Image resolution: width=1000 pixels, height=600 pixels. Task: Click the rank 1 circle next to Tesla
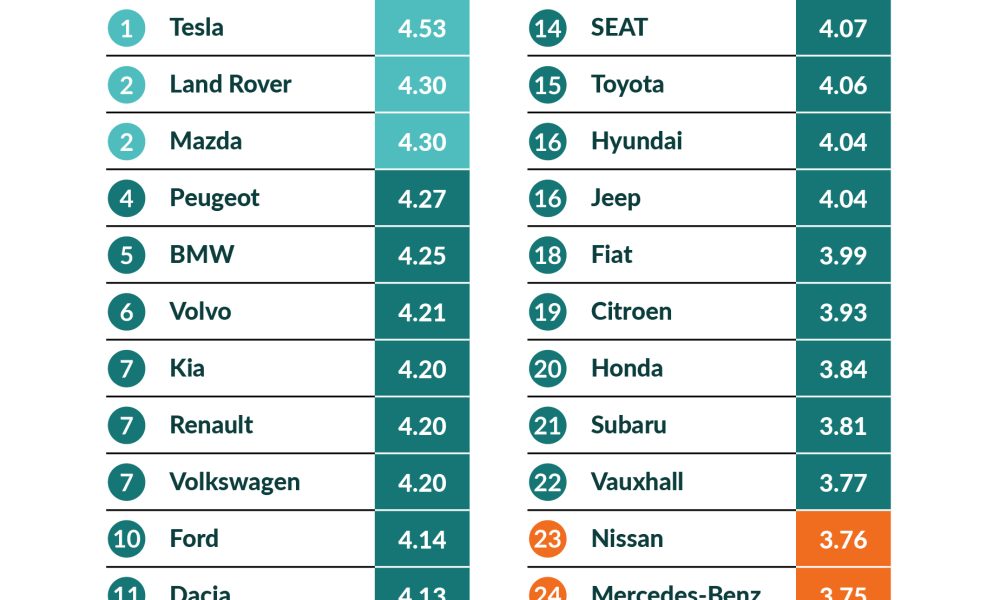pyautogui.click(x=126, y=29)
